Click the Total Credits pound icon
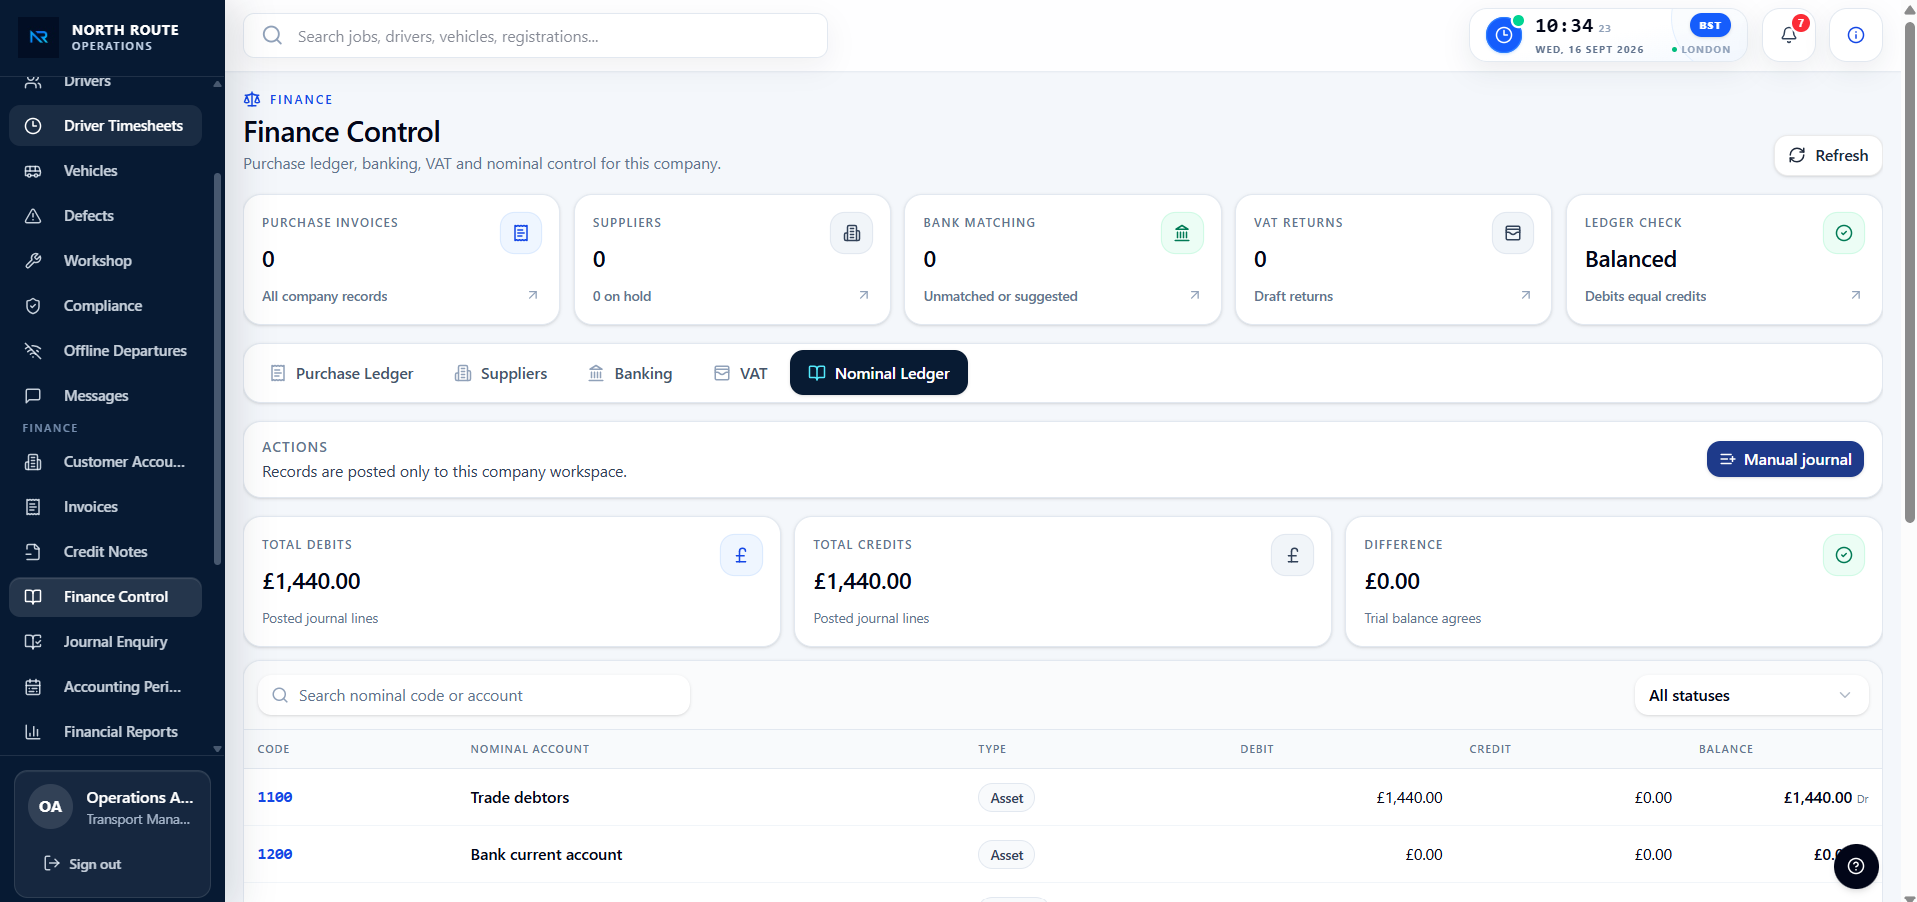The height and width of the screenshot is (902, 1917). click(1293, 555)
